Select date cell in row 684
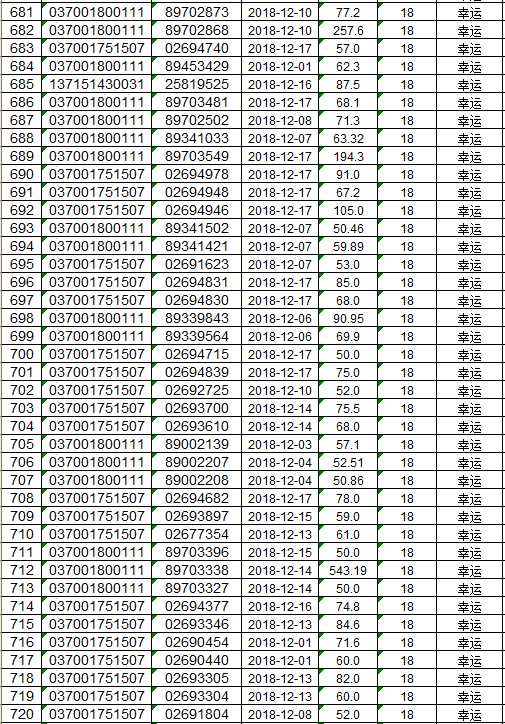This screenshot has width=505, height=724. [280, 66]
